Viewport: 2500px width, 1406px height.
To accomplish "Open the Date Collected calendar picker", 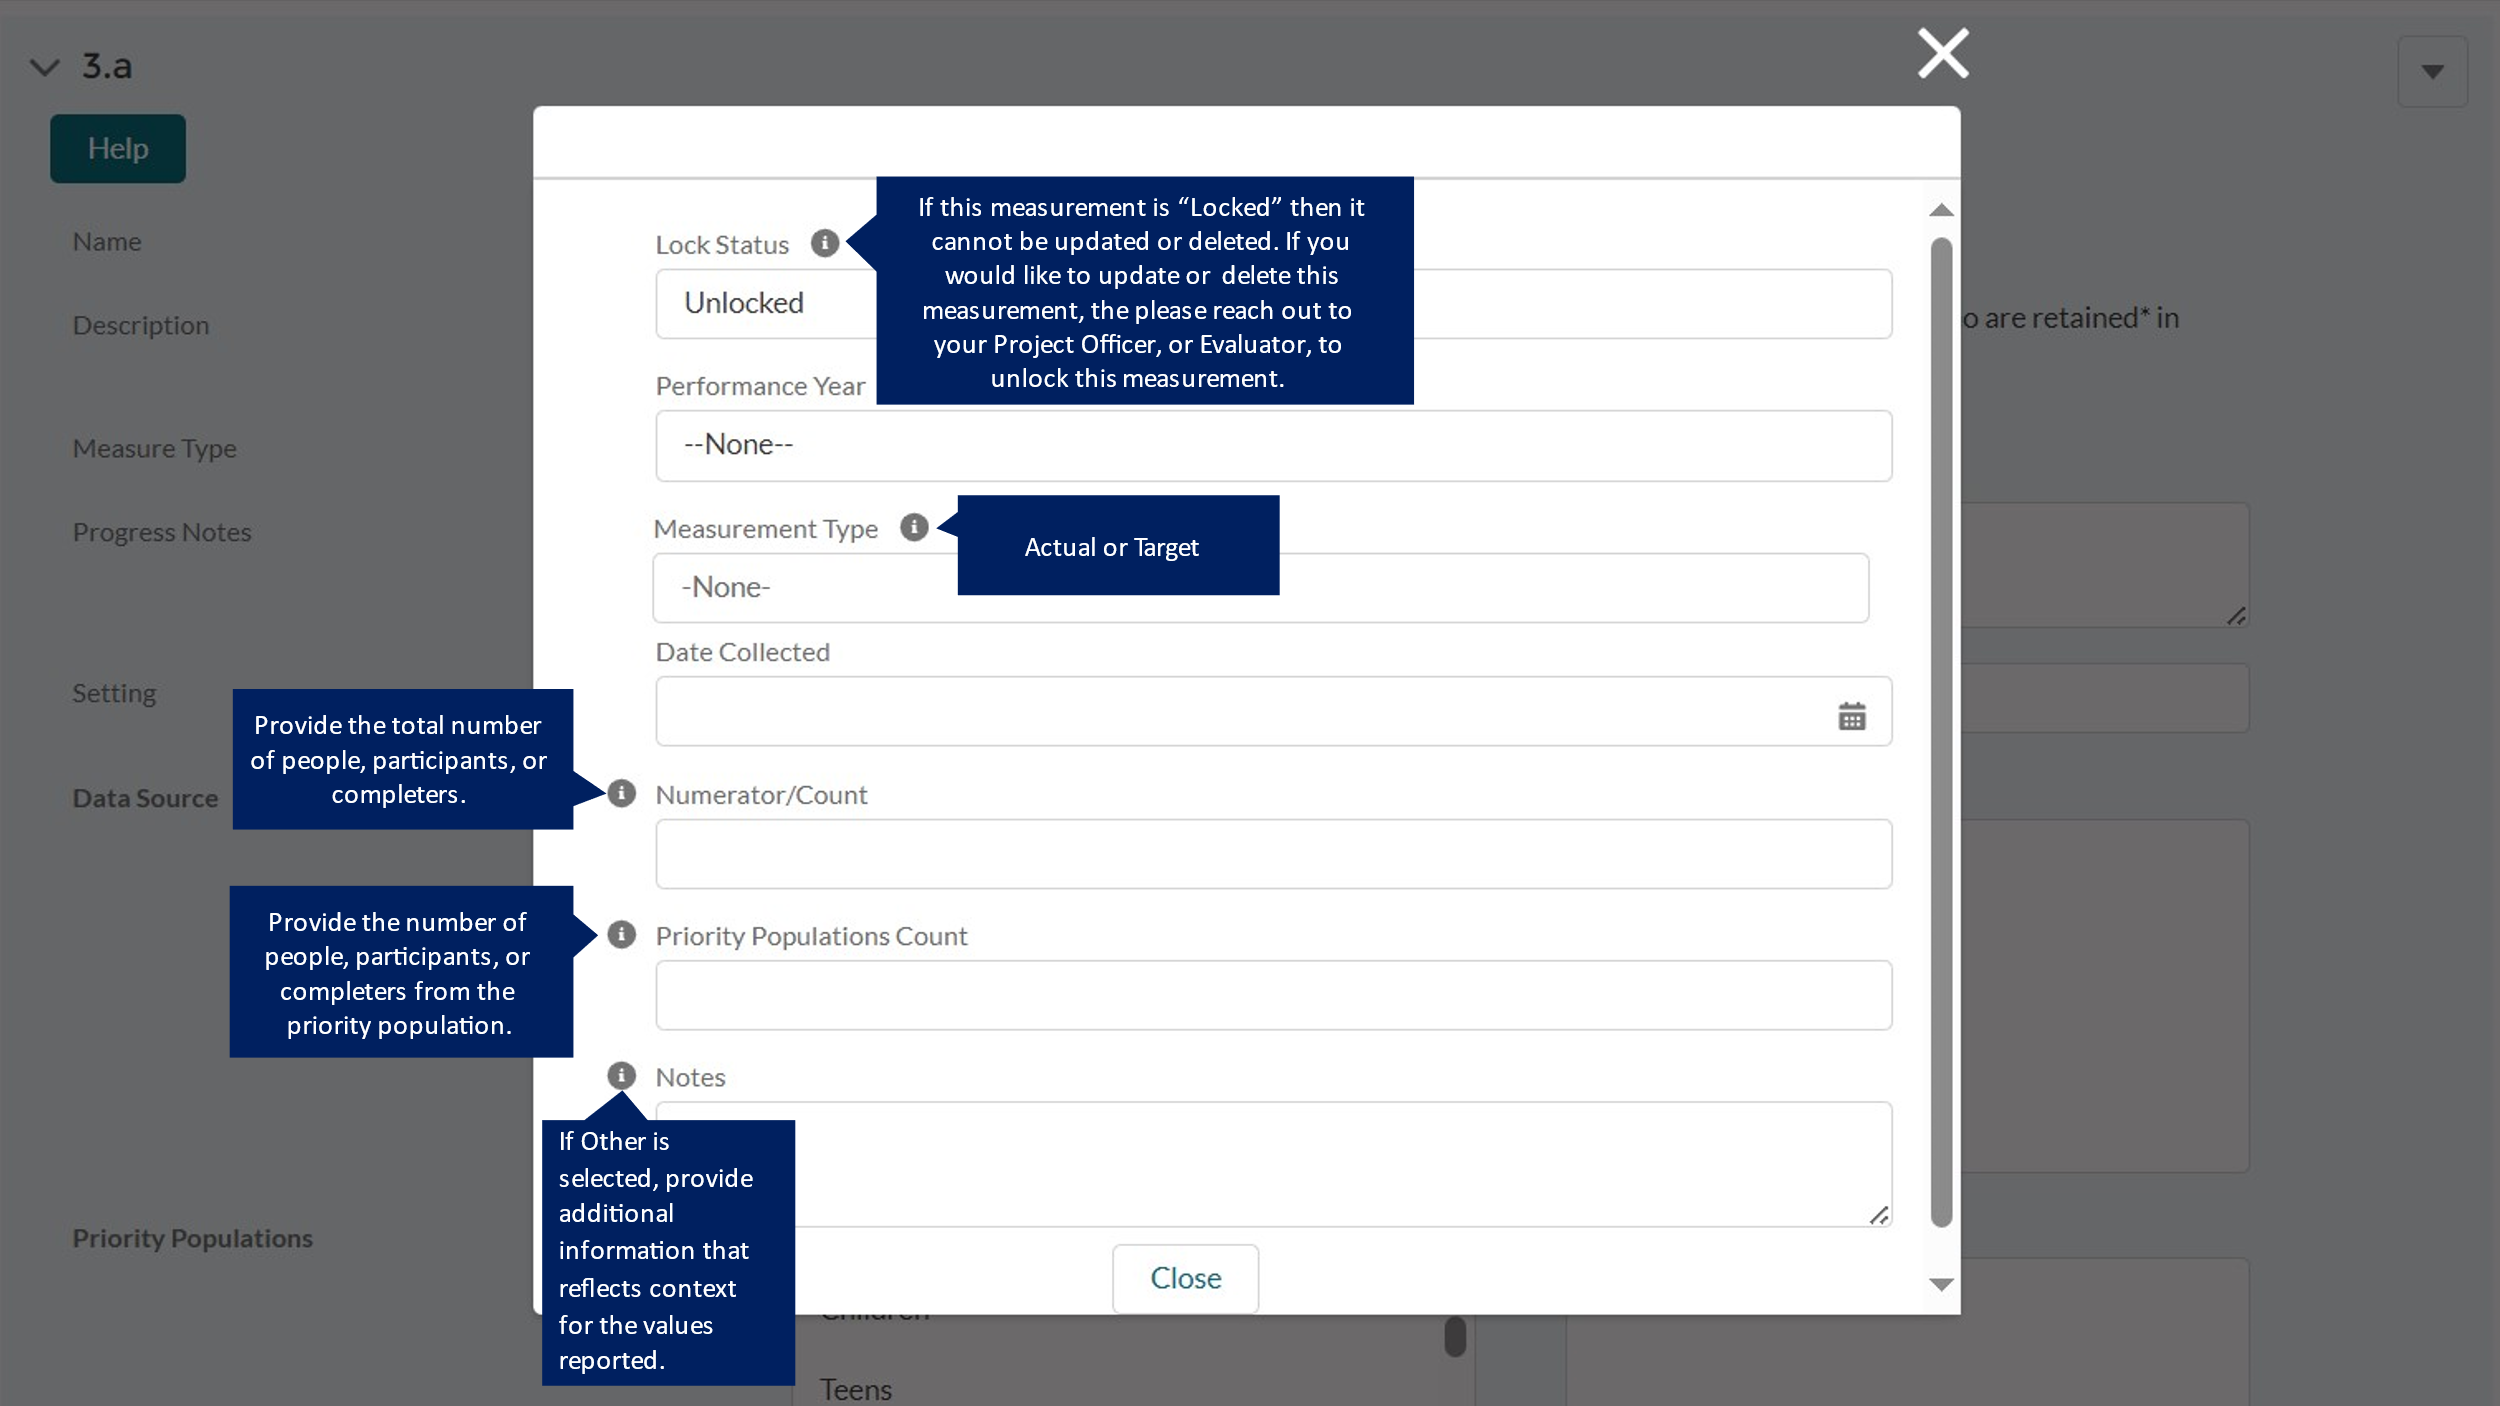I will coord(1851,715).
